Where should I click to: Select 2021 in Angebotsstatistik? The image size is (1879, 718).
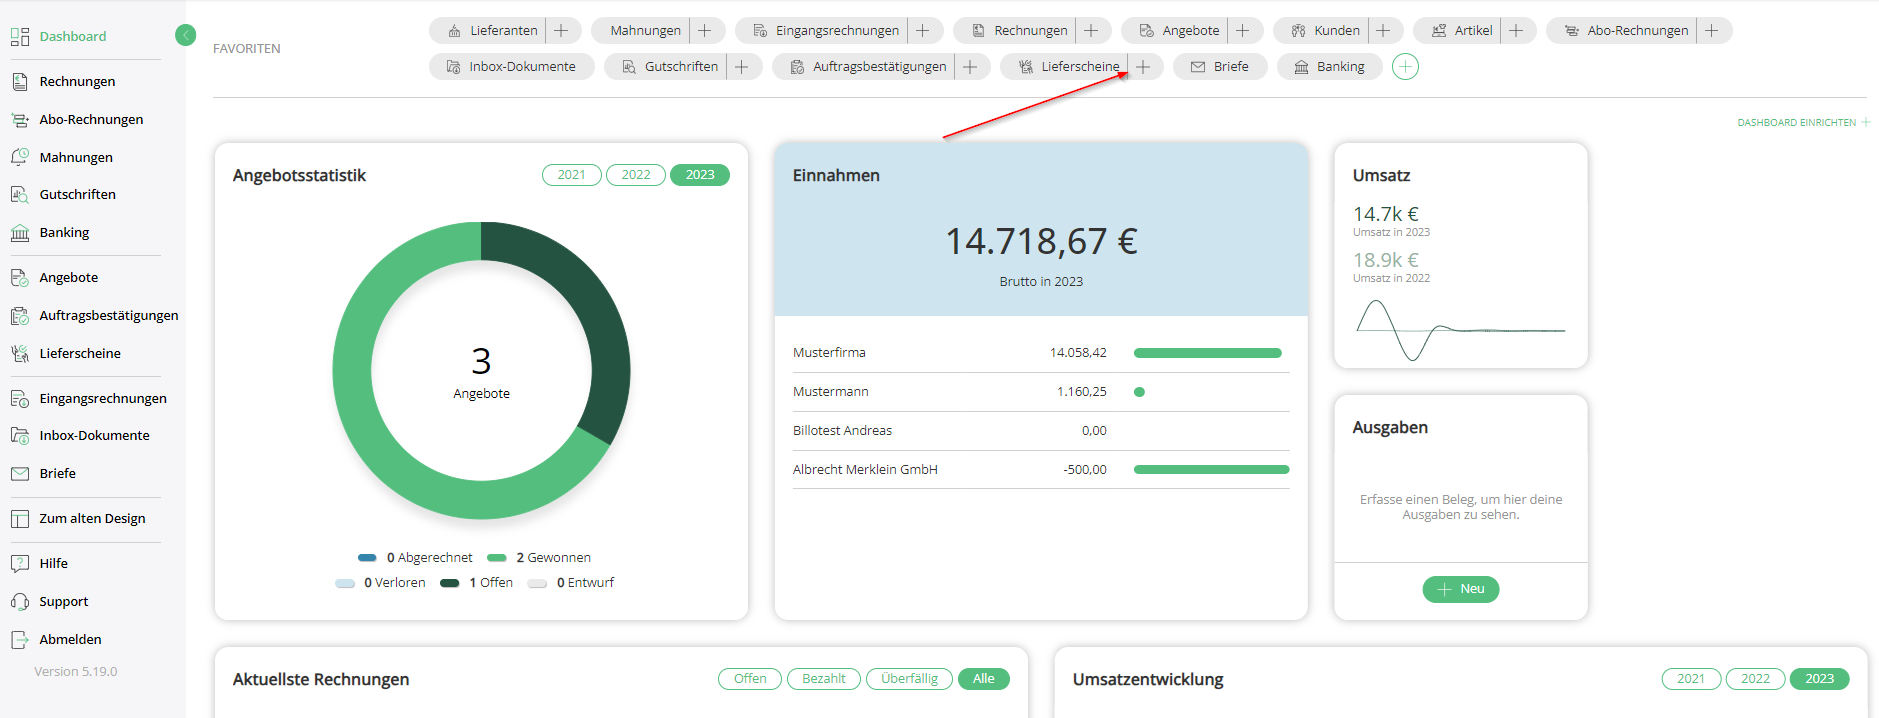pyautogui.click(x=572, y=175)
